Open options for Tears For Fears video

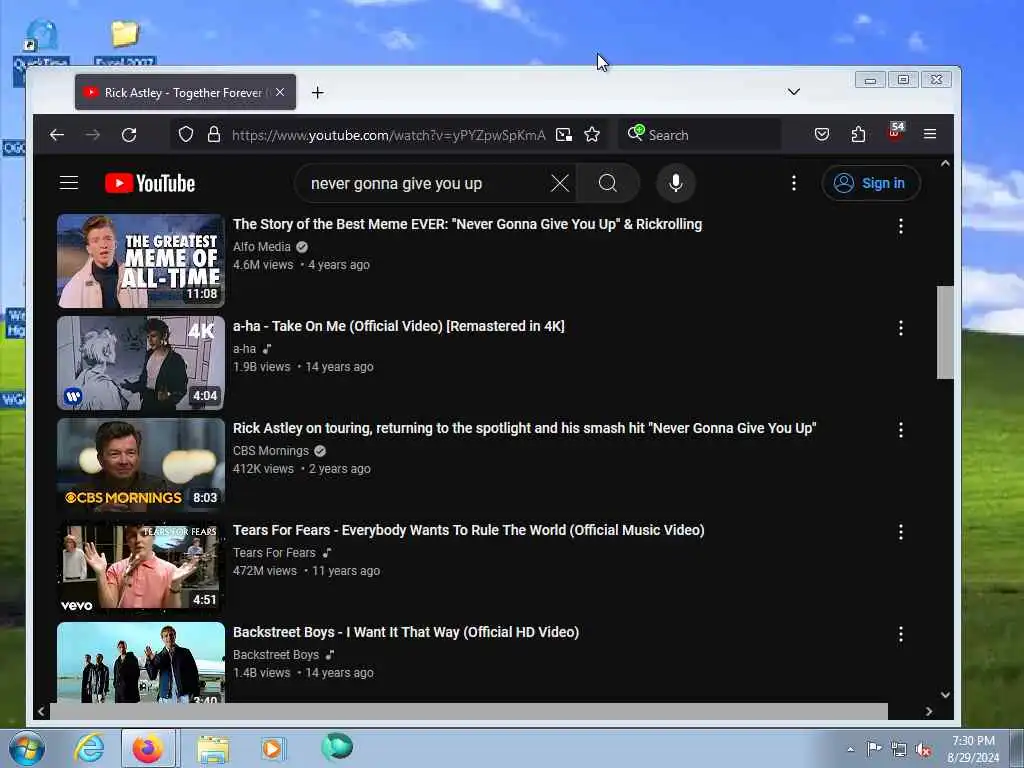tap(901, 532)
